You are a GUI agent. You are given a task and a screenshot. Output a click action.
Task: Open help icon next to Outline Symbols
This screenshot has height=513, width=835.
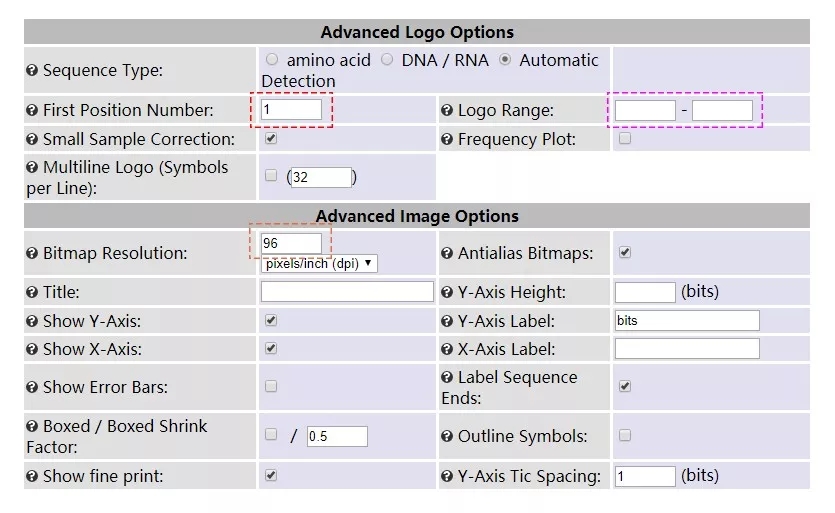pyautogui.click(x=447, y=436)
